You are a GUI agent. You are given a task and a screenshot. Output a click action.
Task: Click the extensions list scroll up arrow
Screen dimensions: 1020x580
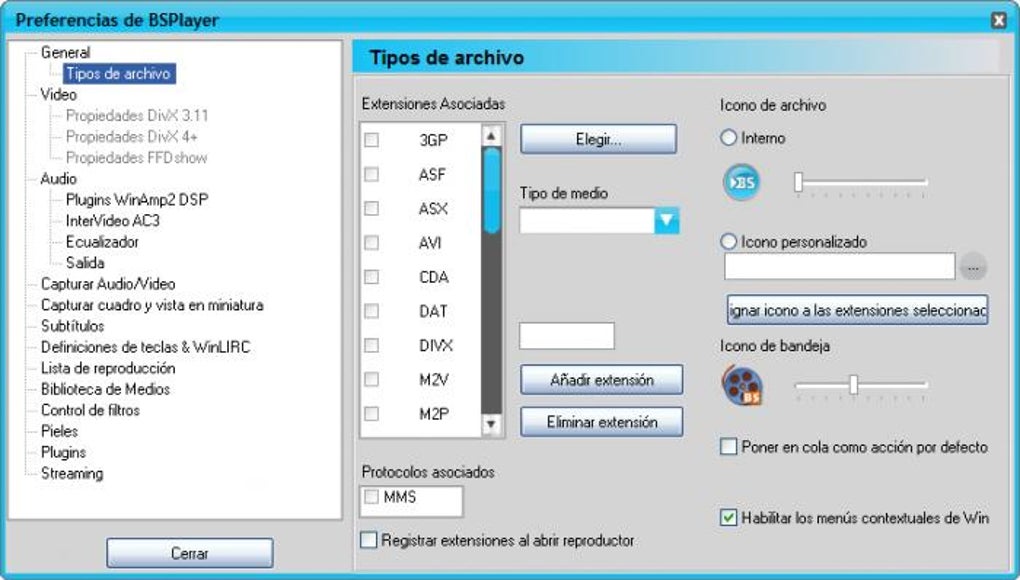coord(491,136)
